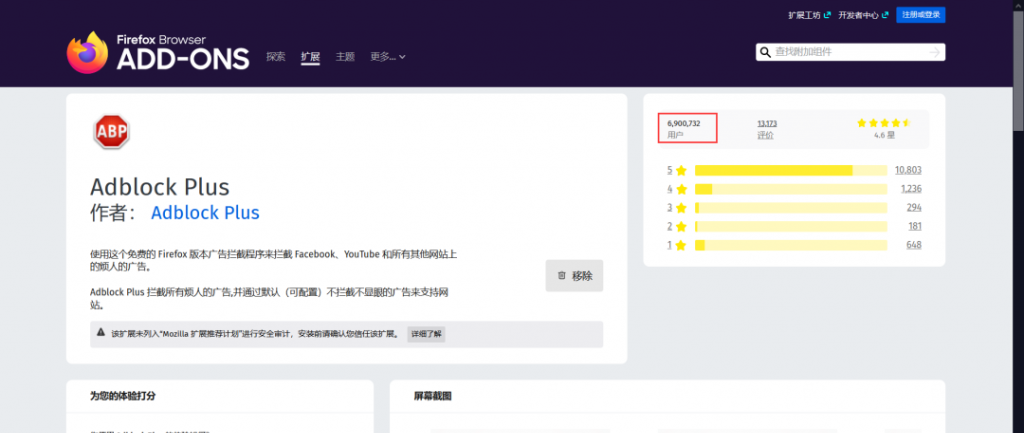Open the Adblock Plus author link

click(x=205, y=213)
